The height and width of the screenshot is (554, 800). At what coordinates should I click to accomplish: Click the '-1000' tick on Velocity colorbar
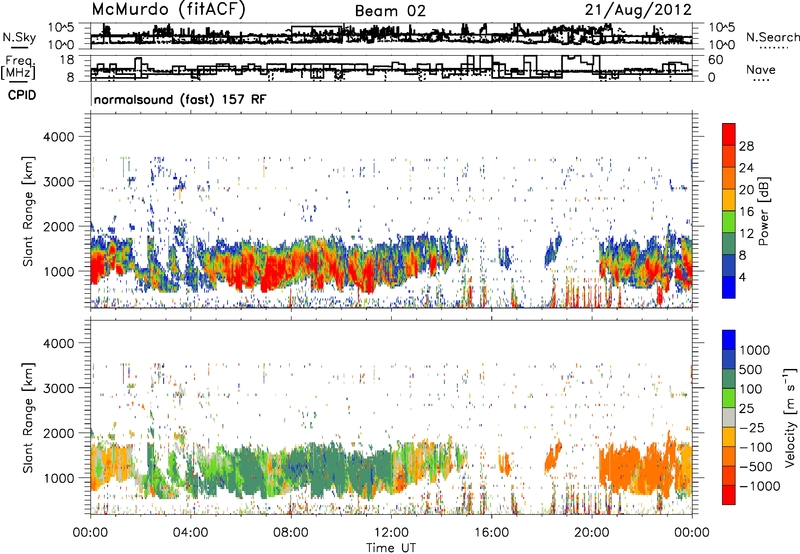759,486
